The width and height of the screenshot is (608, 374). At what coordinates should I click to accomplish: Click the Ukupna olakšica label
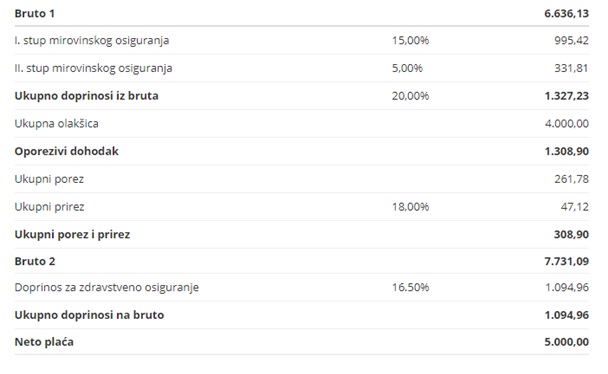57,124
